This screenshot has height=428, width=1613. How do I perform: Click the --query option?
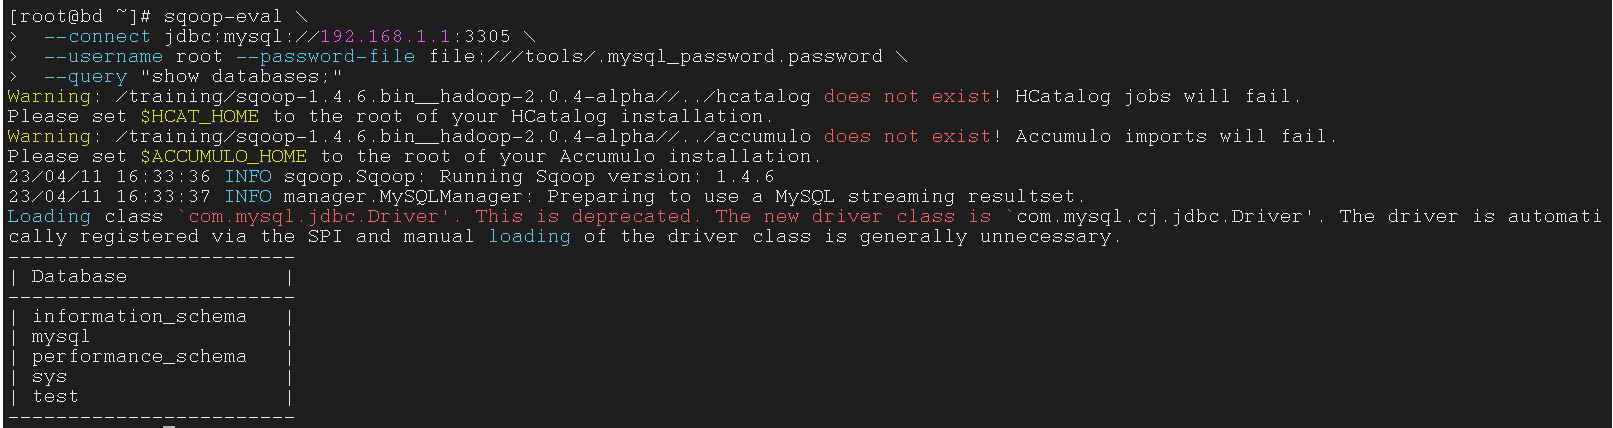click(85, 76)
